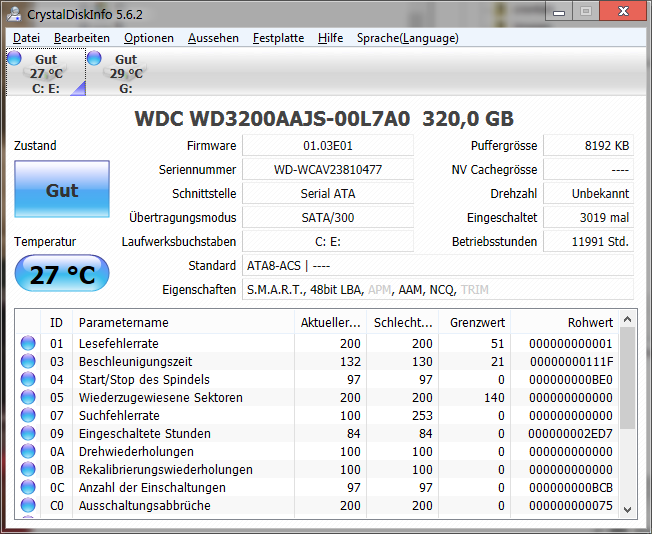
Task: Switch to the G: disk tab
Action: pos(126,72)
